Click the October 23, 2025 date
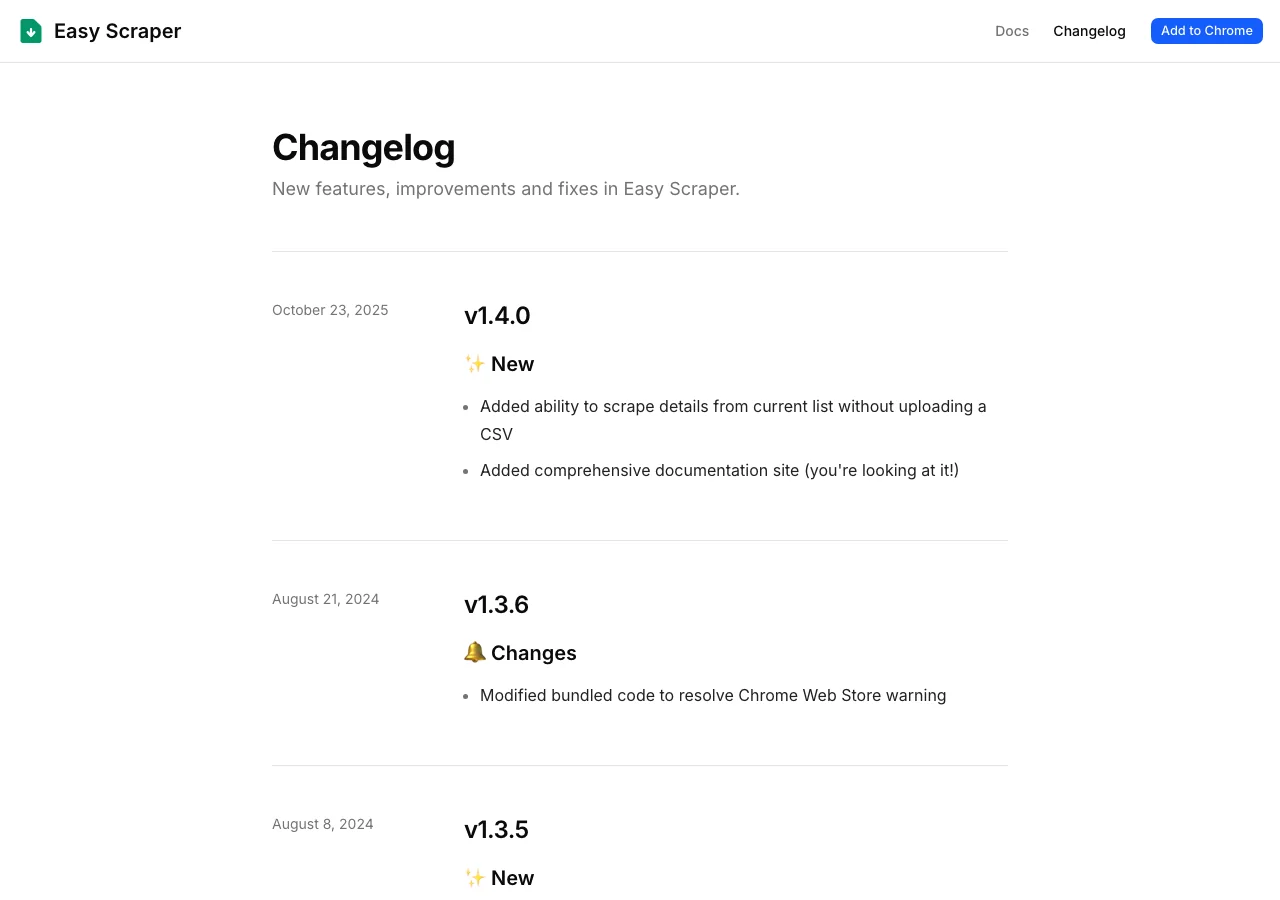Viewport: 1280px width, 900px height. pos(330,310)
